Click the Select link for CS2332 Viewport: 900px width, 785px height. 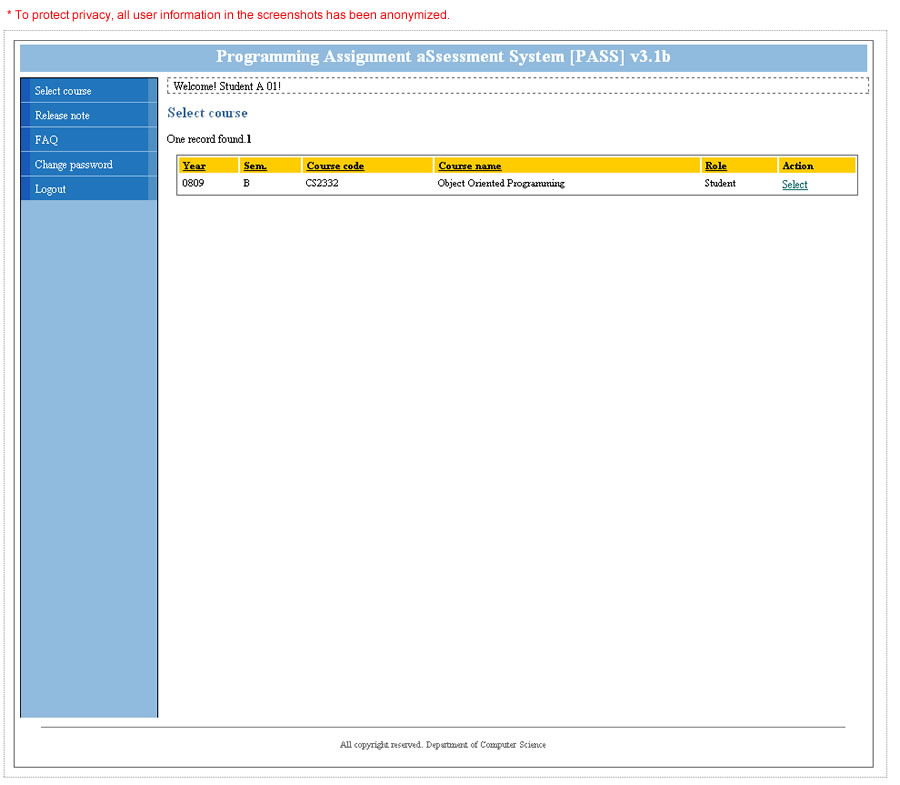point(794,185)
